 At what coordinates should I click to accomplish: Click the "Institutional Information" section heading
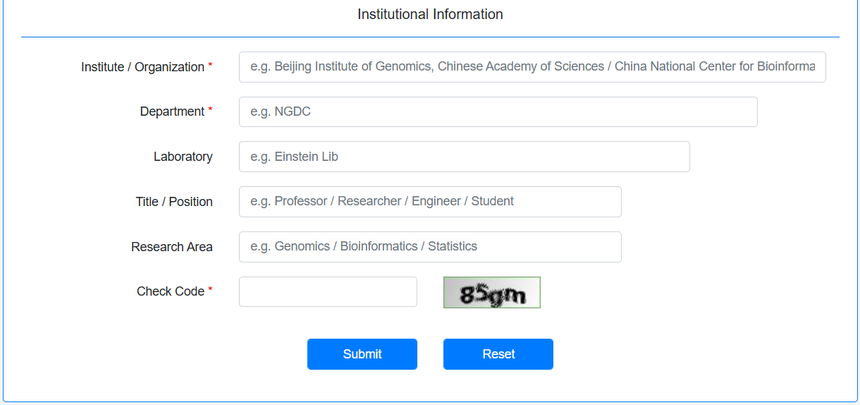click(430, 15)
